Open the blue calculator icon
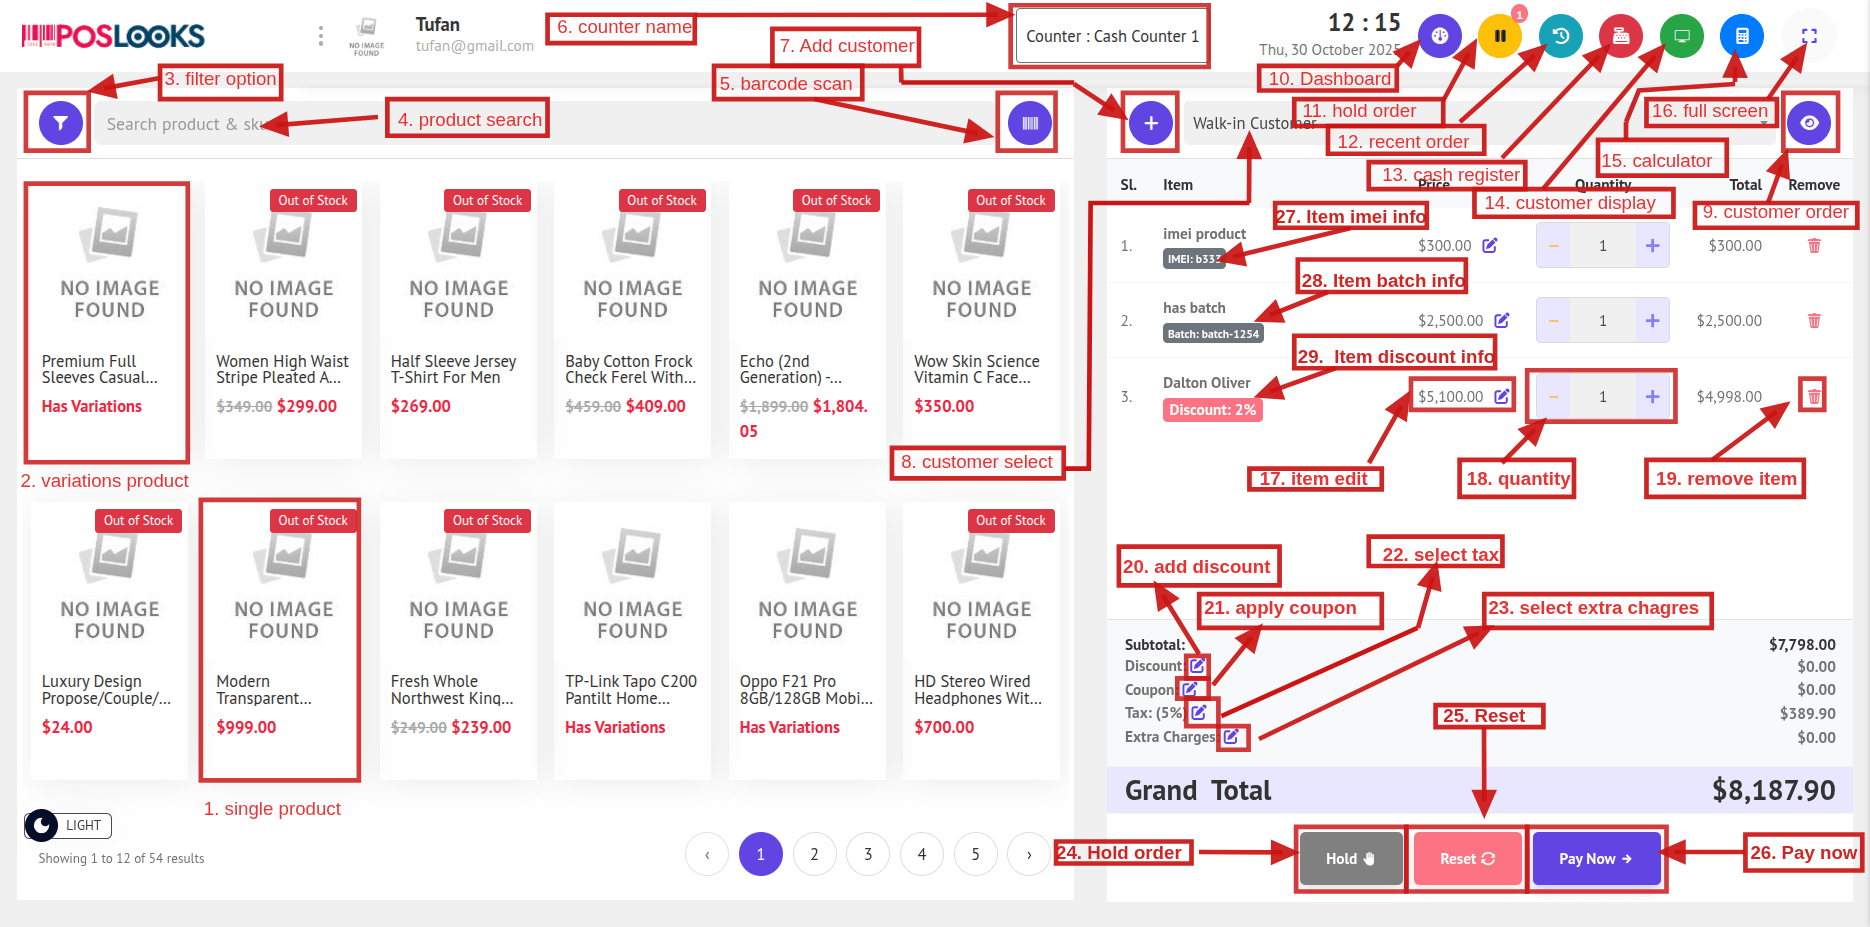Image resolution: width=1870 pixels, height=927 pixels. [x=1741, y=37]
